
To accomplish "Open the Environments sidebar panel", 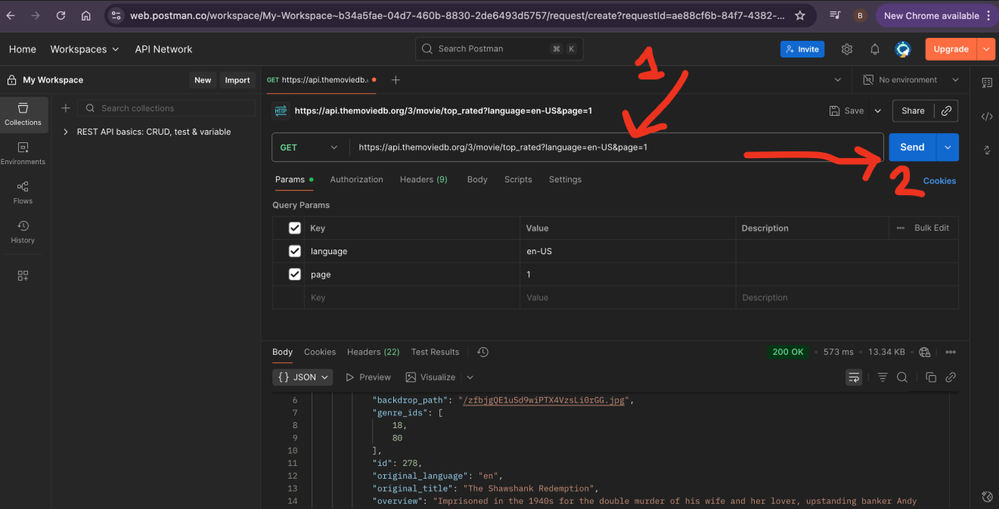I will click(22, 153).
